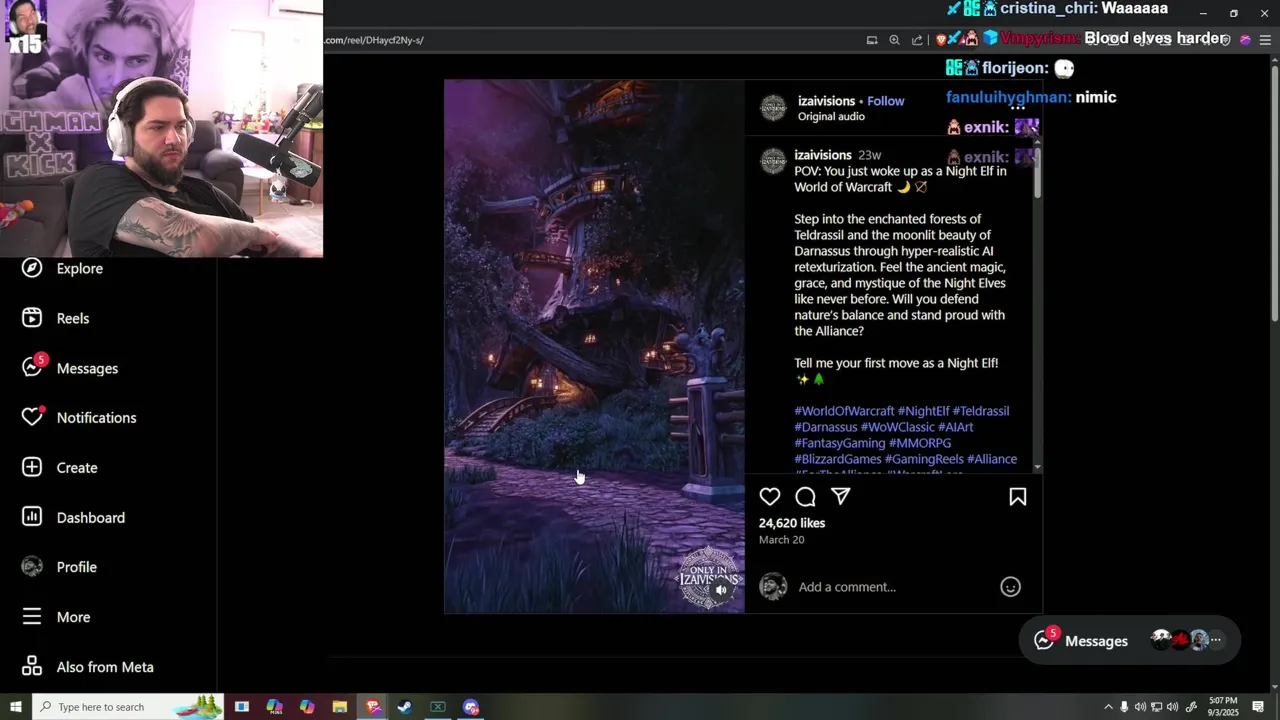Open the Messages icon in the sidebar
The image size is (1280, 720).
click(x=32, y=367)
